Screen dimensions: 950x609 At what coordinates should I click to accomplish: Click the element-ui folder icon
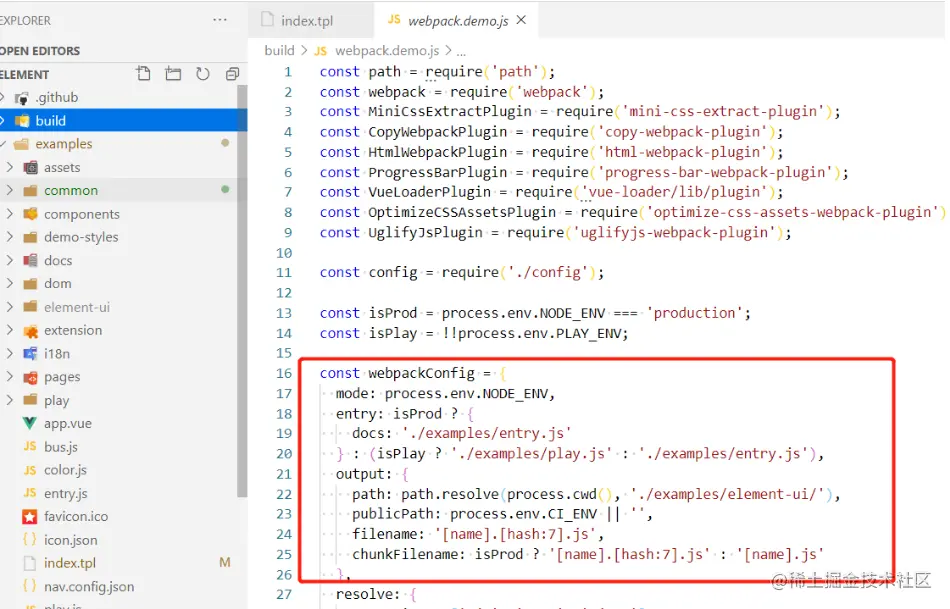(x=30, y=307)
